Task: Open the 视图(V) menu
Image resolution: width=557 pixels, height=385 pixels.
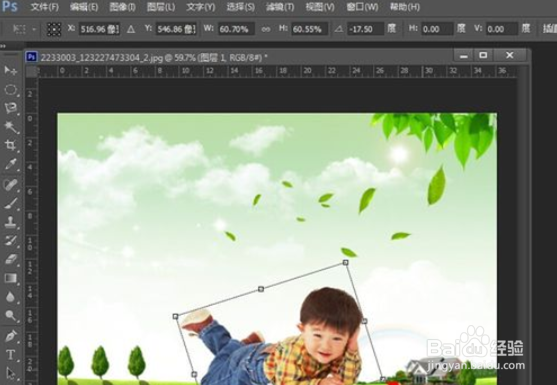Action: pos(320,7)
